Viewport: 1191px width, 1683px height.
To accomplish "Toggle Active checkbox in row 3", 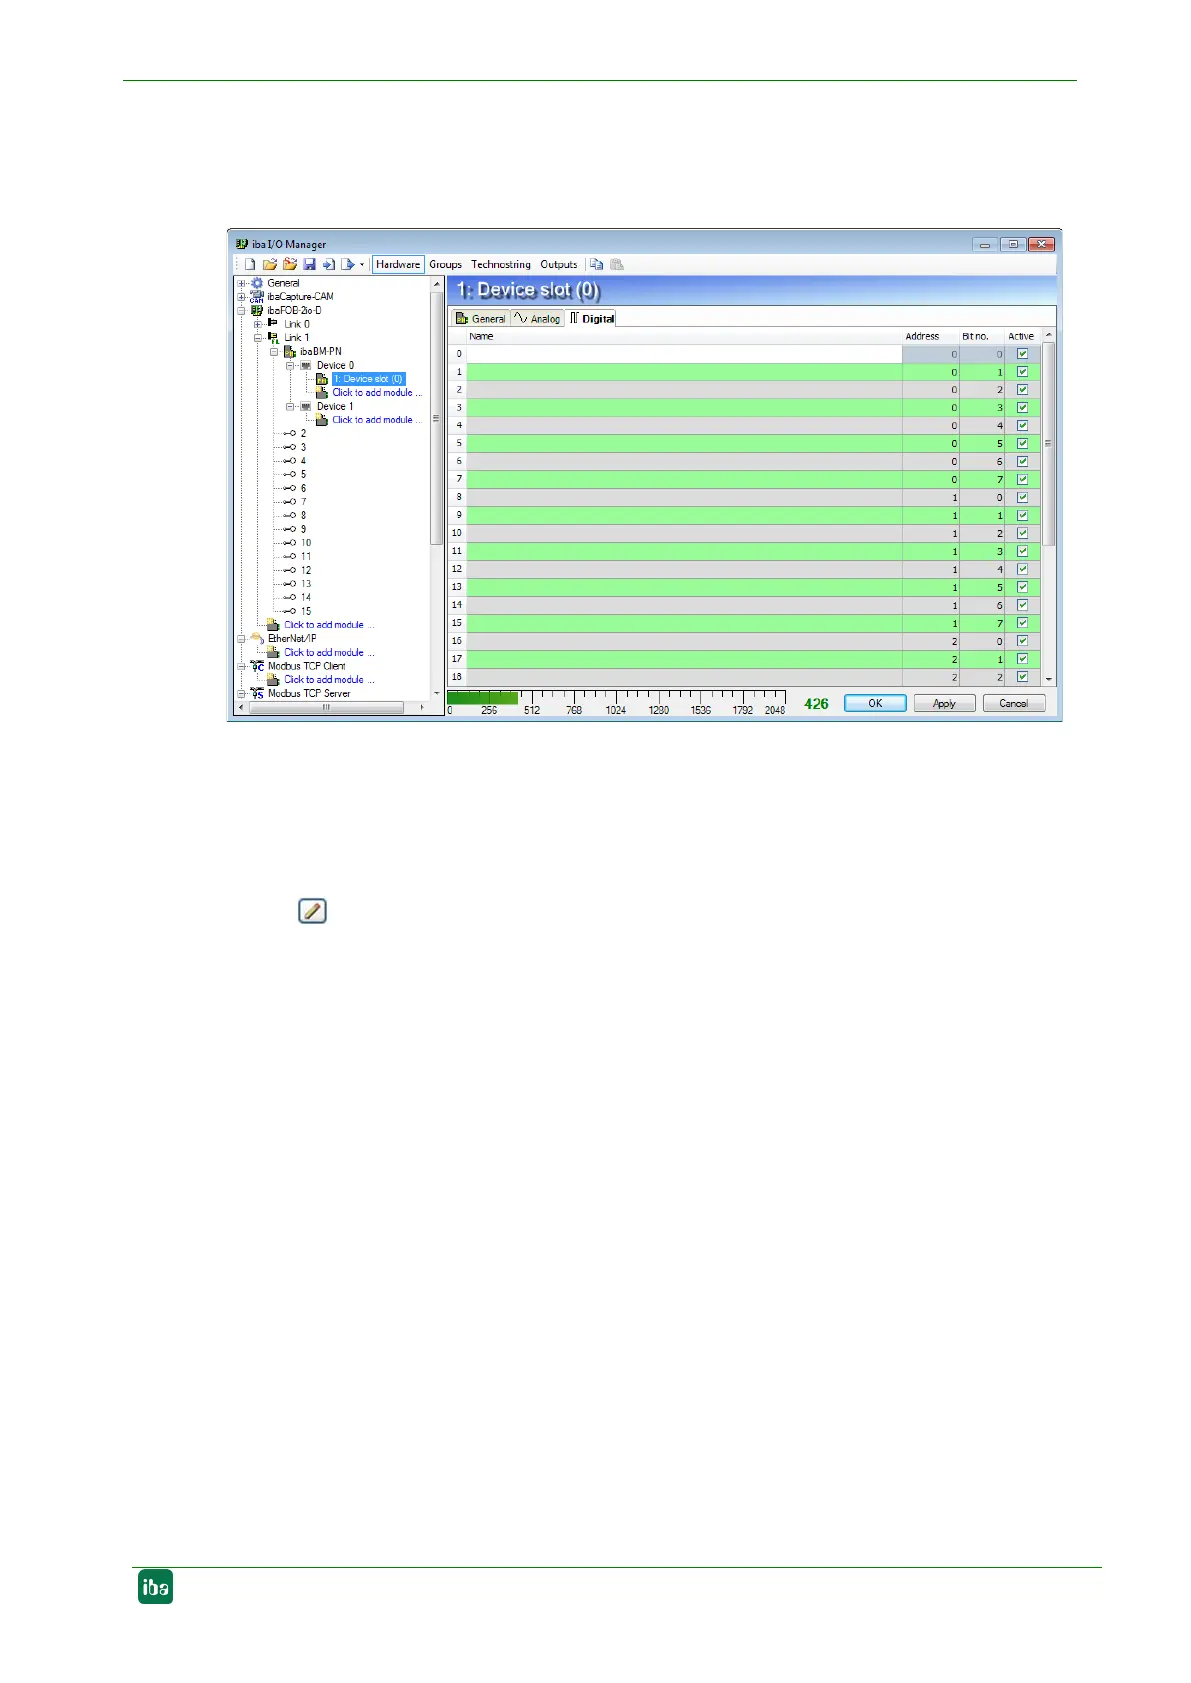I will (x=1022, y=408).
